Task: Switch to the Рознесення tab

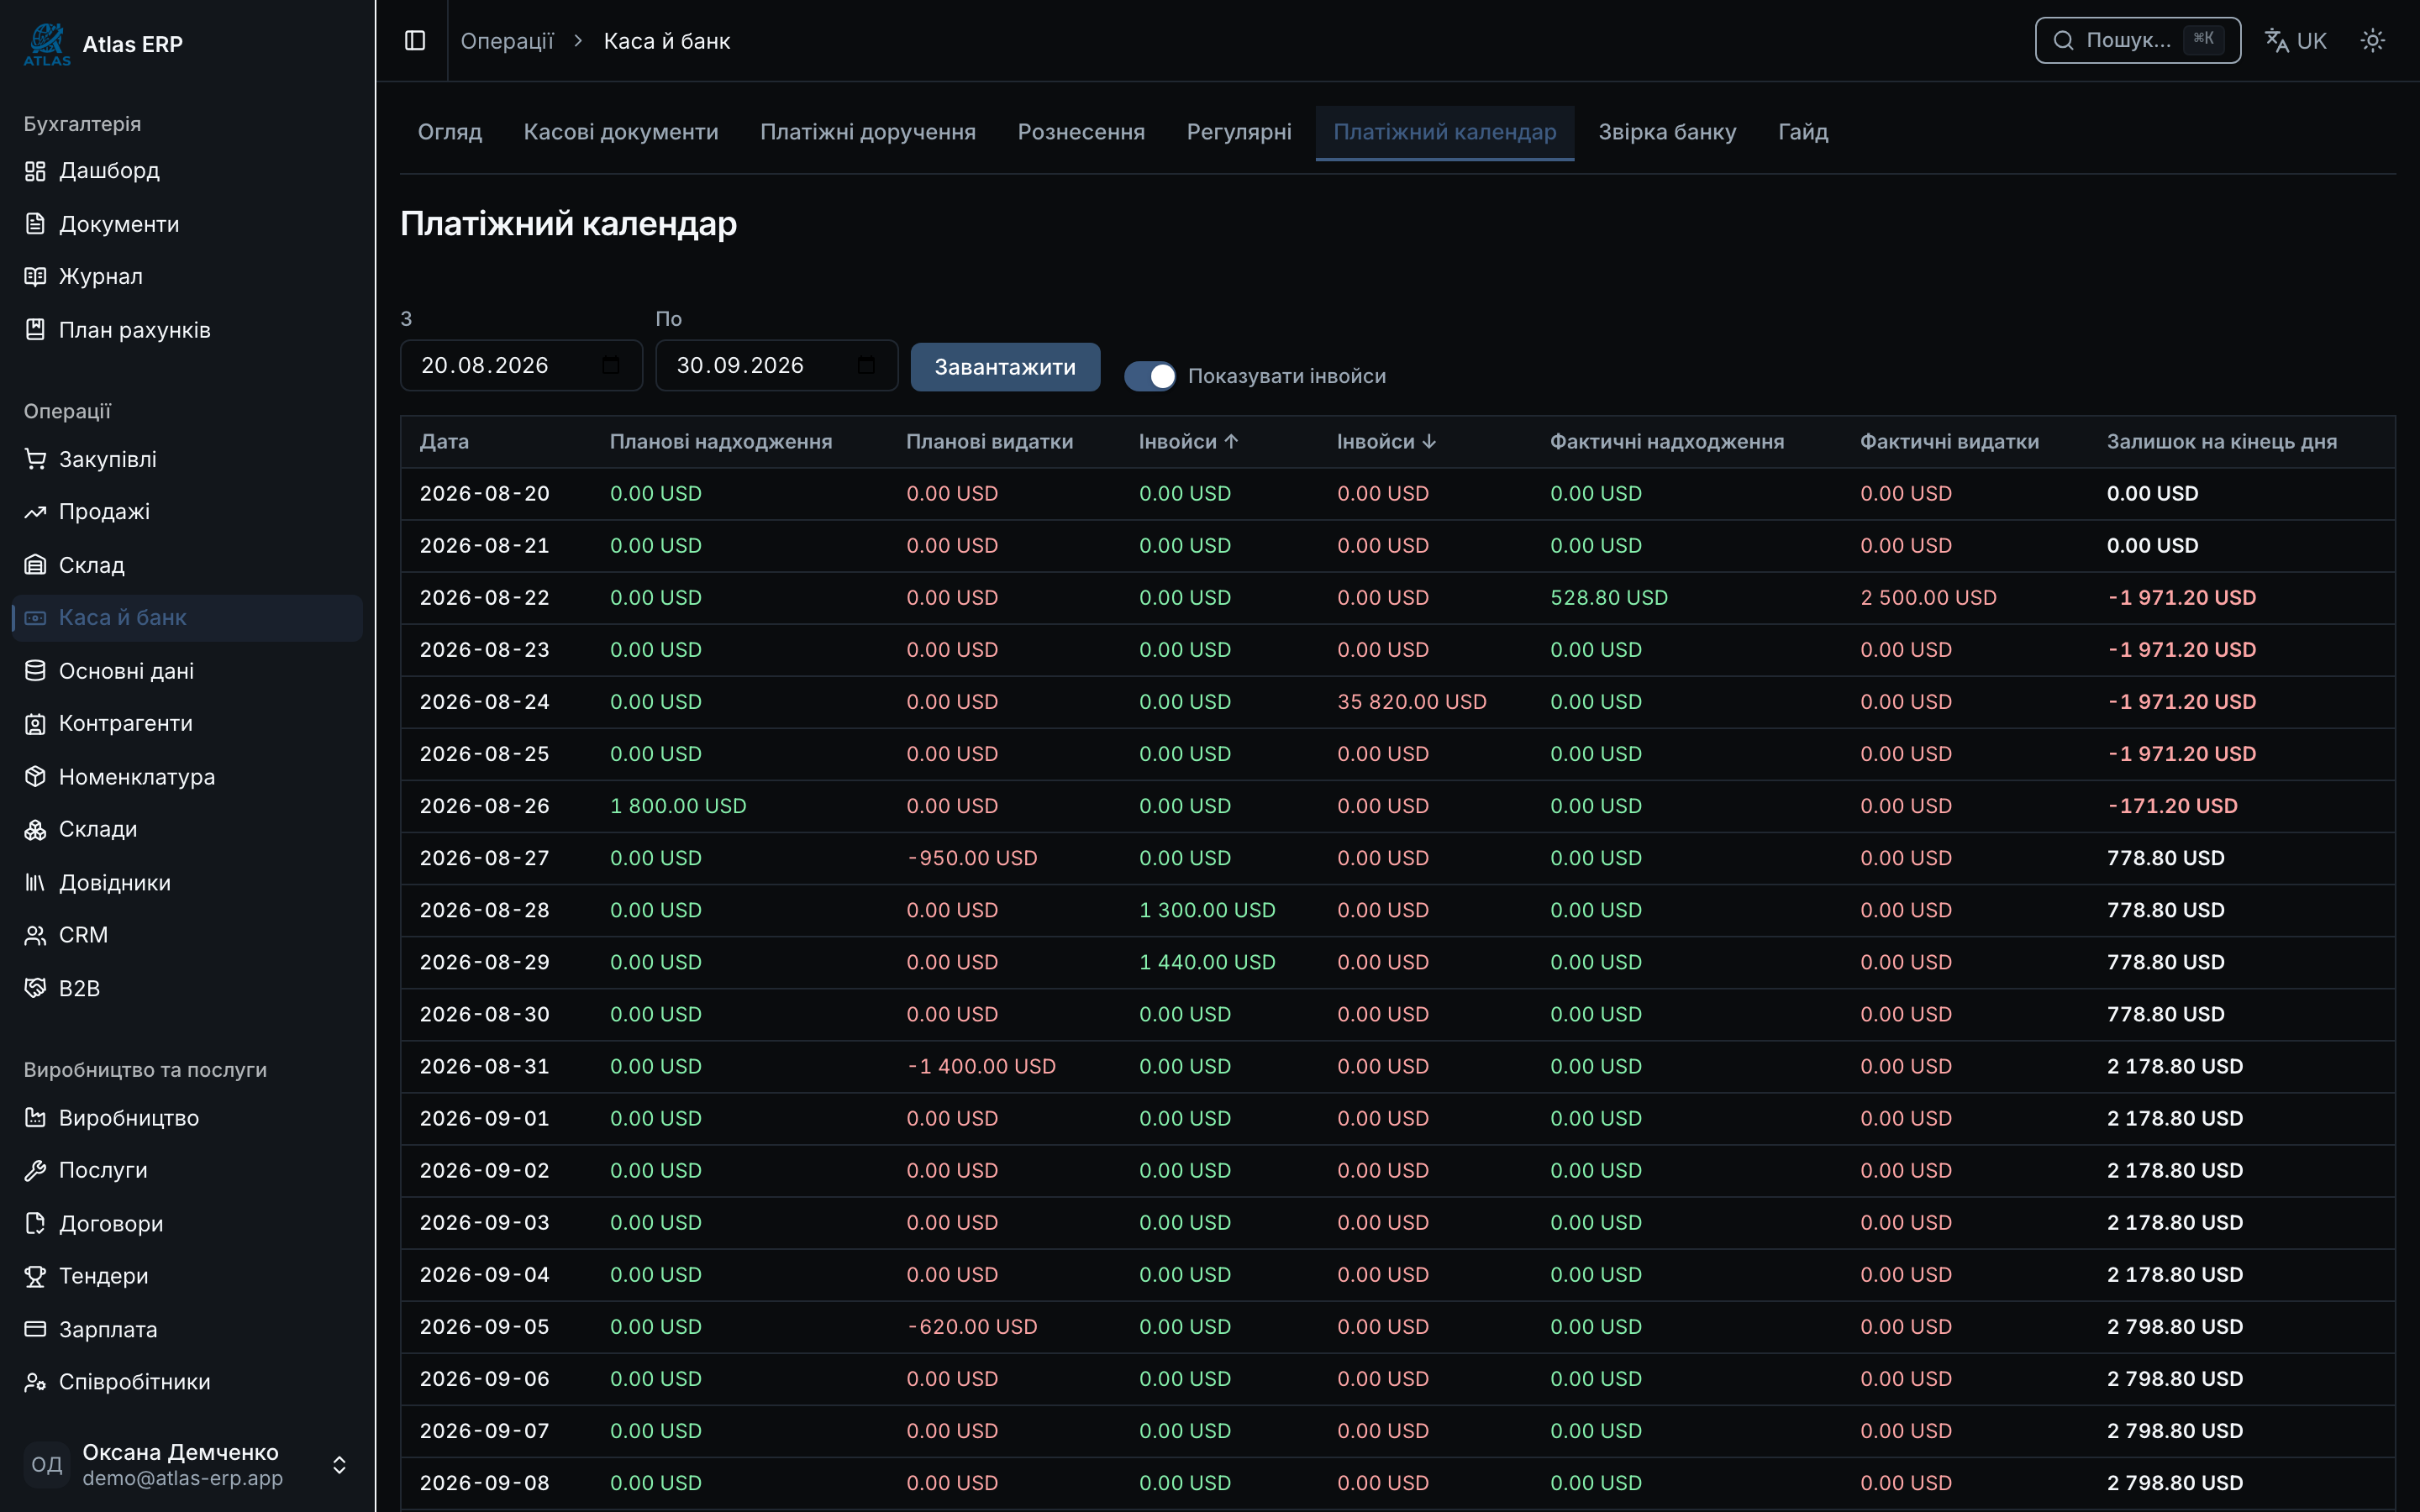Action: 1081,132
